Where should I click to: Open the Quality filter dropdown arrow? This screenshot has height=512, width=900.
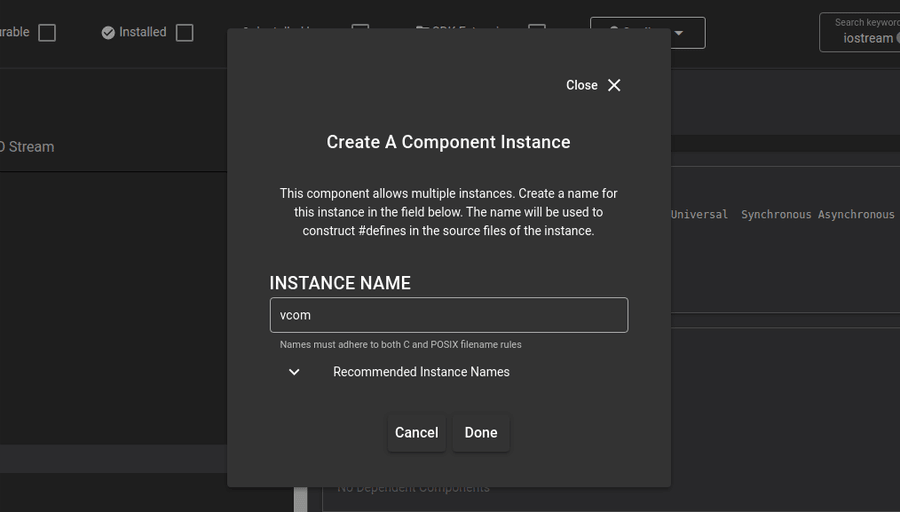679,33
